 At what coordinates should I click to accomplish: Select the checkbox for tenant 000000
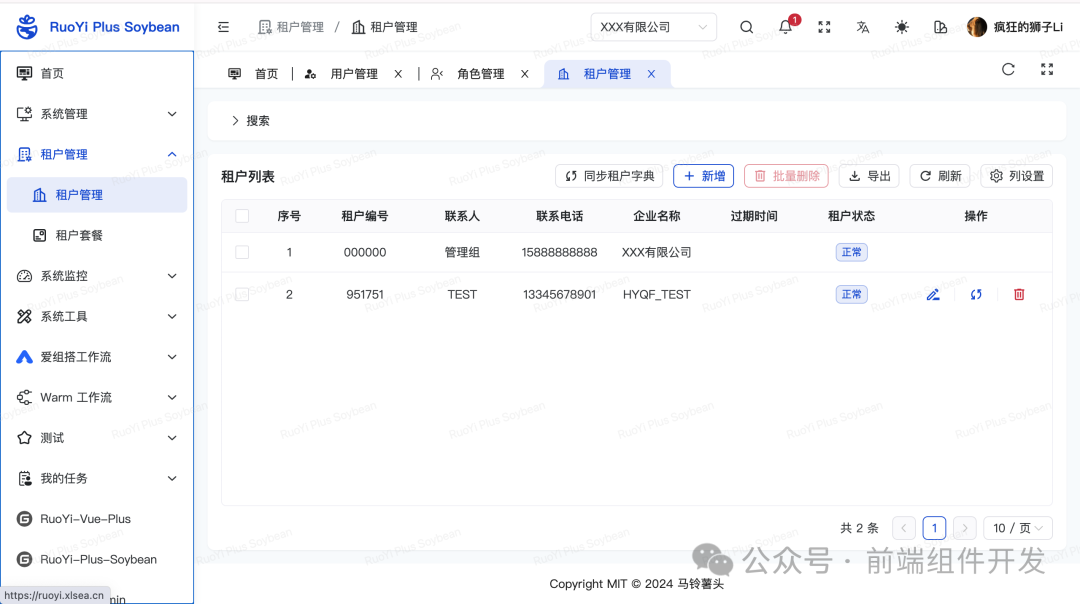tap(242, 252)
